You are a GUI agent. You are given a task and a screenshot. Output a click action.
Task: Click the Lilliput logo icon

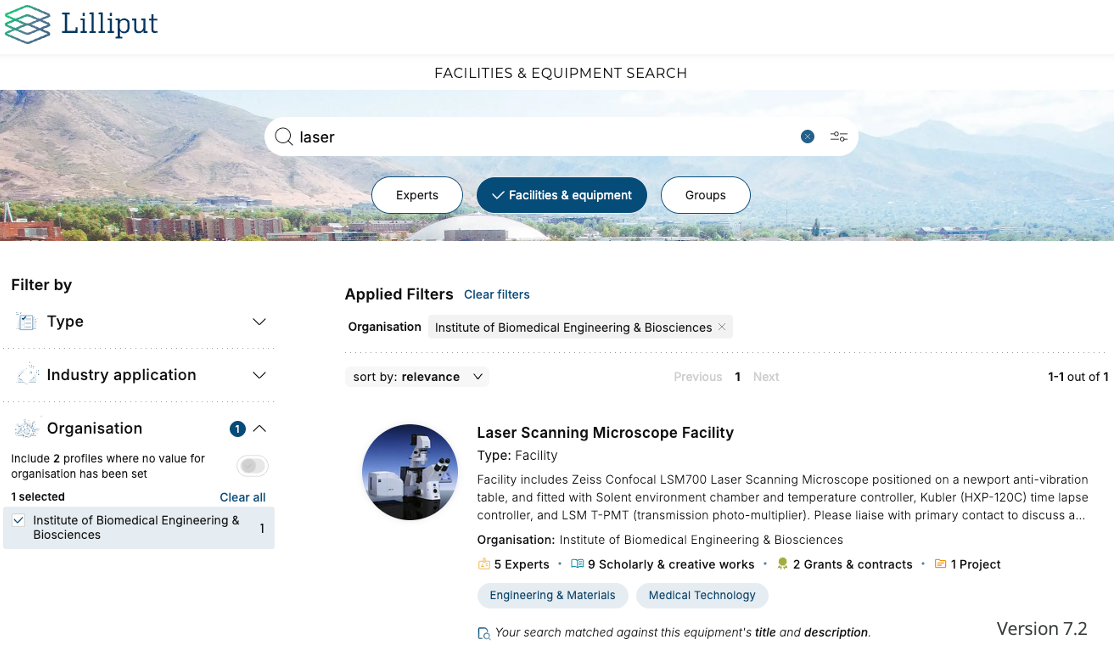27,24
